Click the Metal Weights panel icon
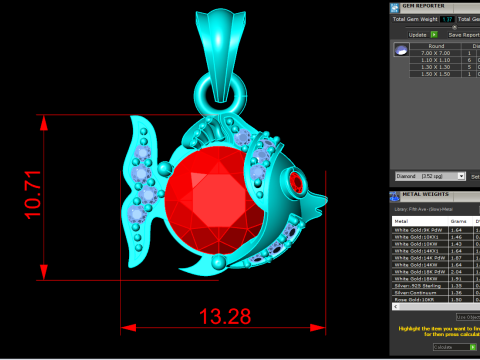This screenshot has width=480, height=360. click(395, 196)
